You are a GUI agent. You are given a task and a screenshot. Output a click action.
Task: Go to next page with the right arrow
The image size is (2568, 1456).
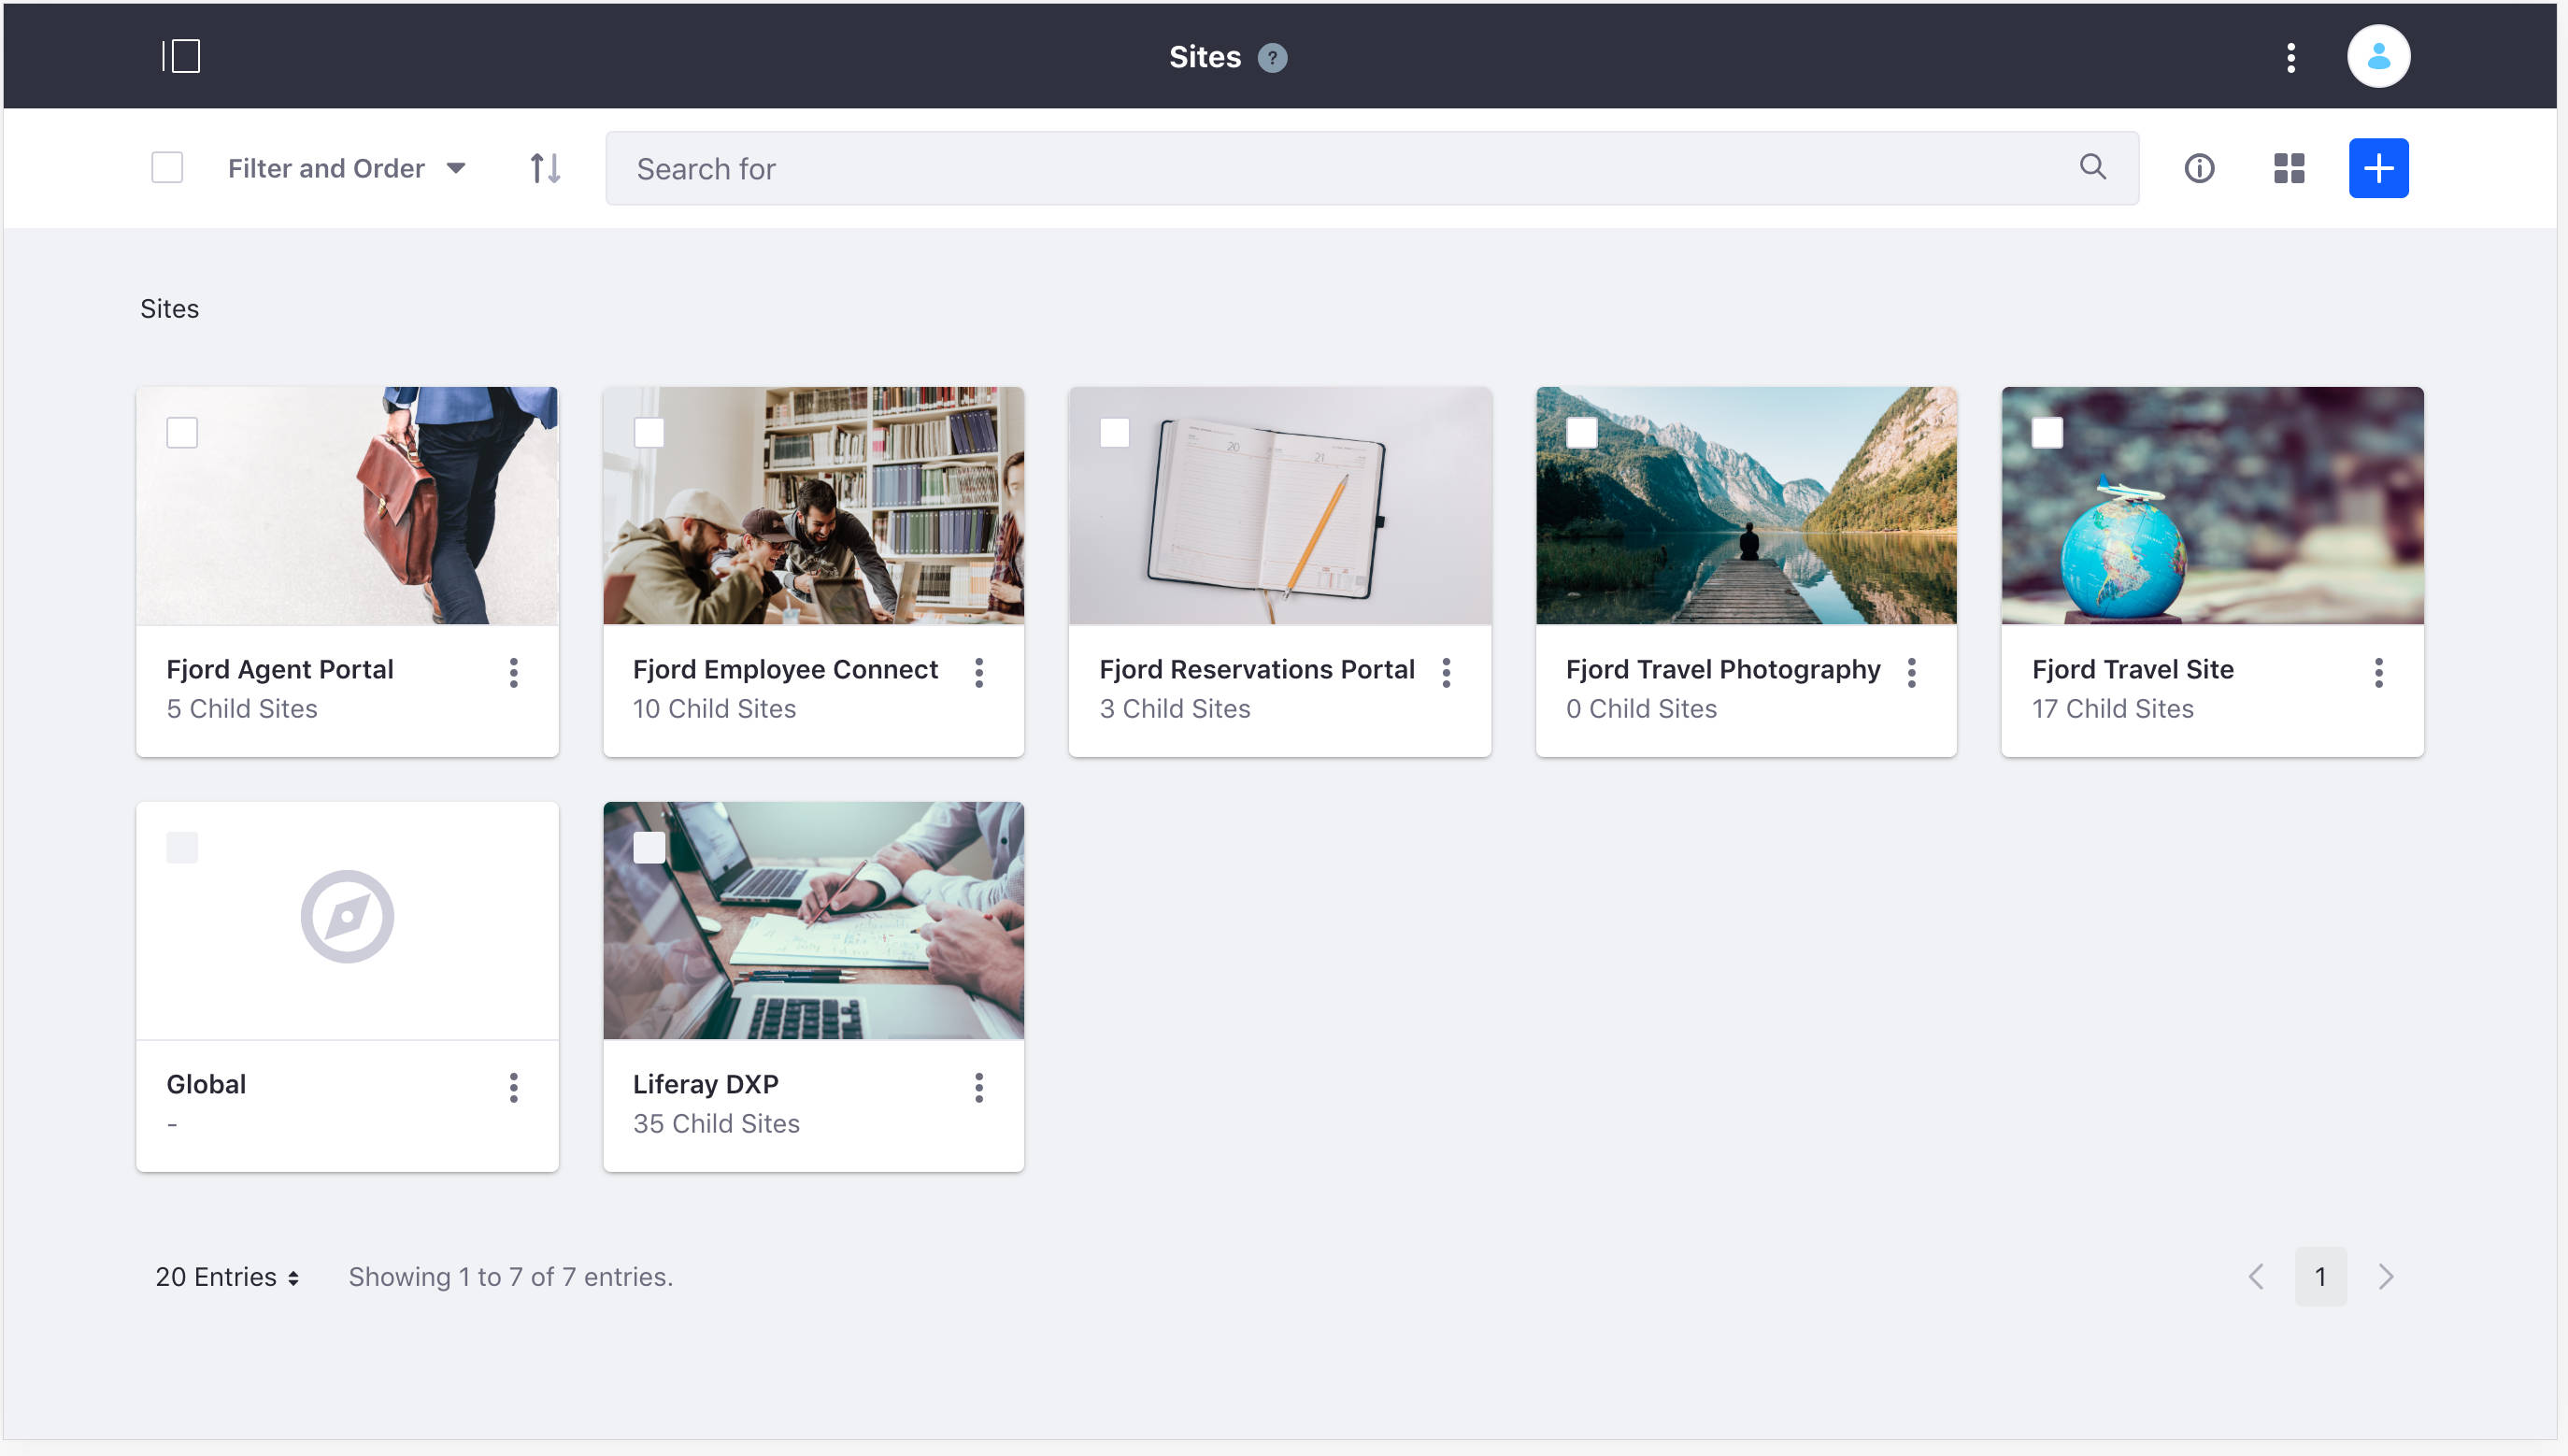(x=2386, y=1276)
